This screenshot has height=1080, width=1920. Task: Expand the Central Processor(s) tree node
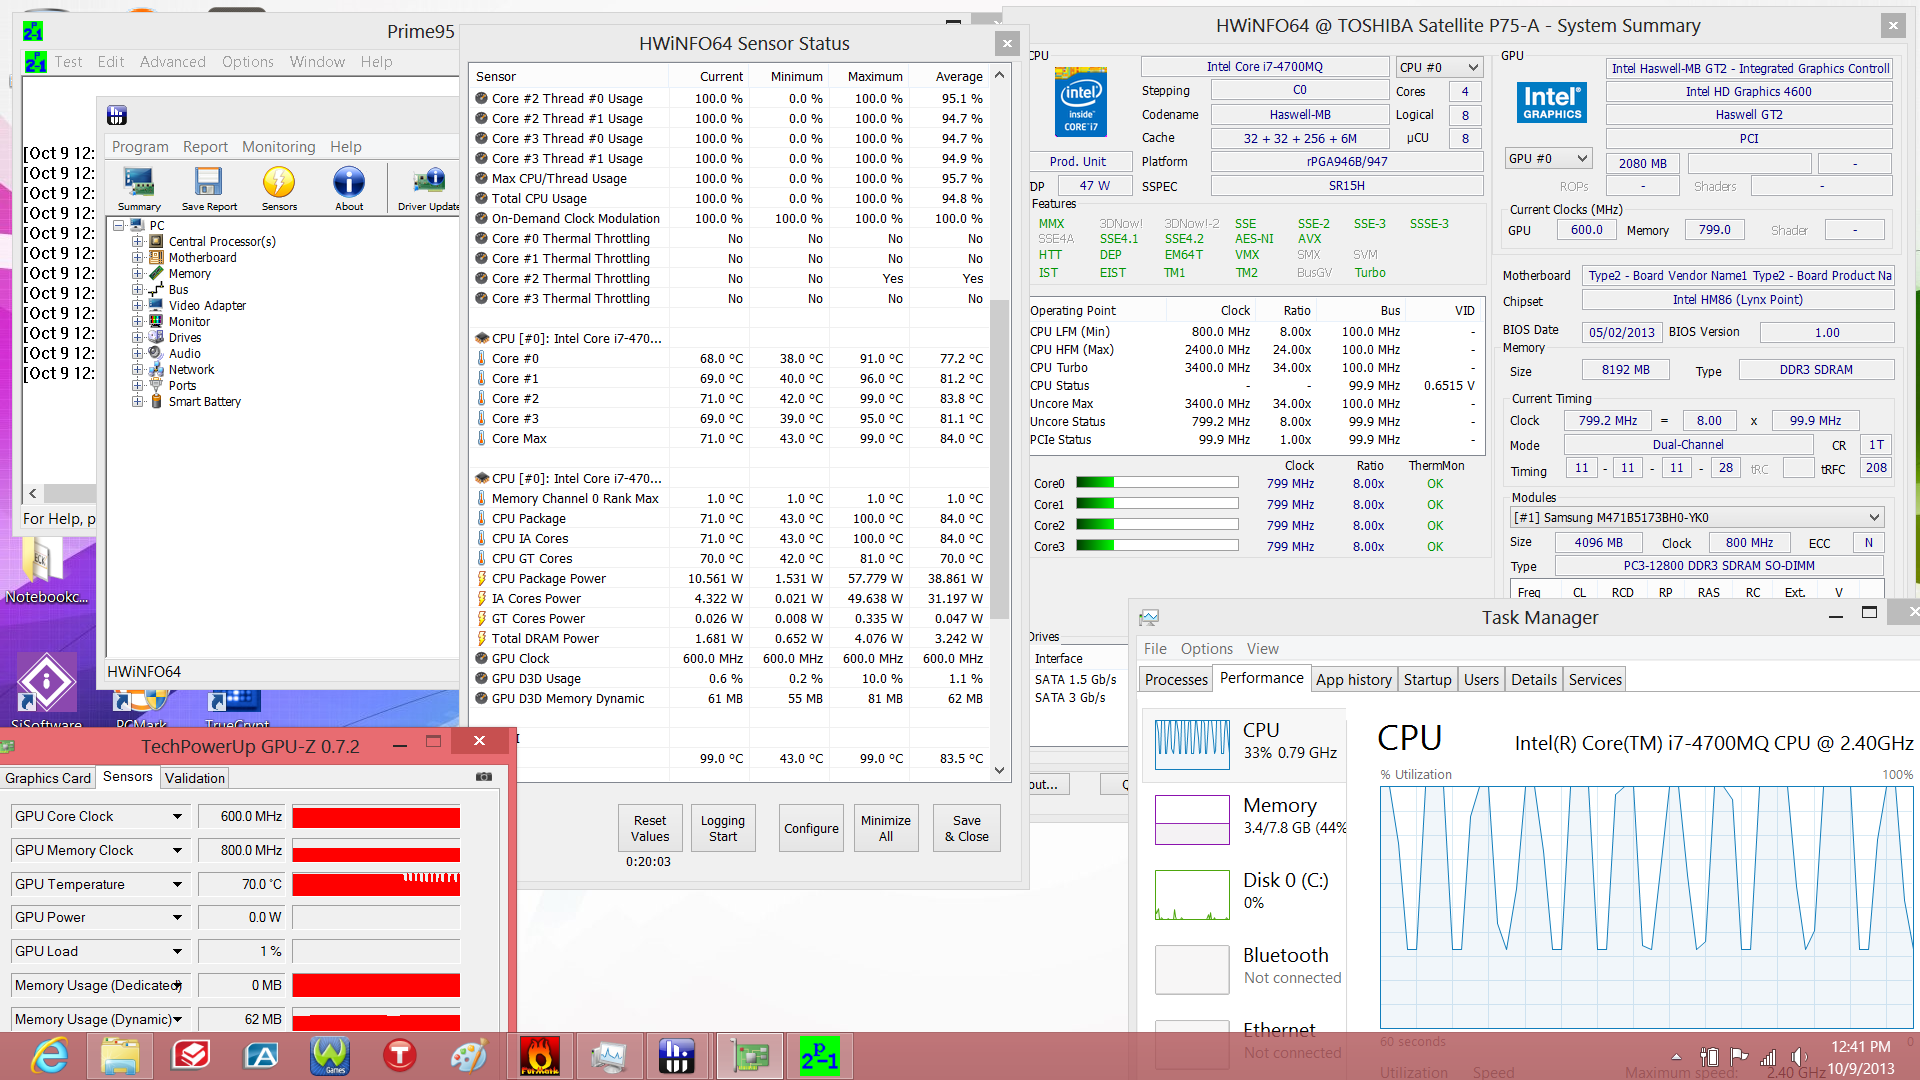click(x=138, y=241)
